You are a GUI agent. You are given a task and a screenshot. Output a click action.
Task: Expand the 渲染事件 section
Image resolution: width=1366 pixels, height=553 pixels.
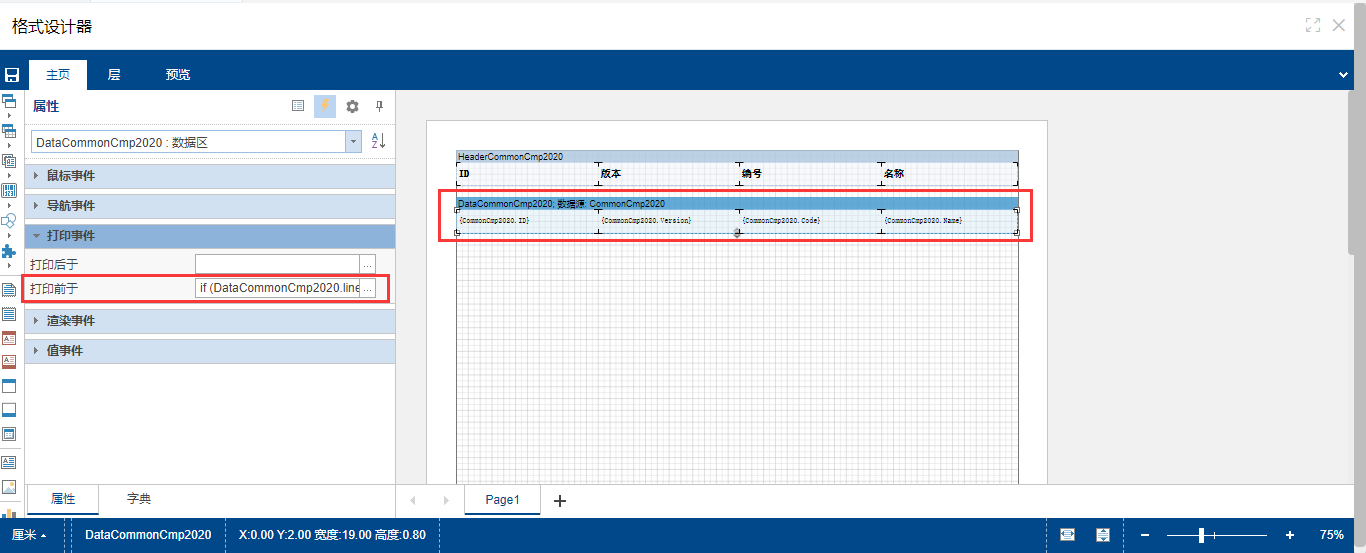pos(210,321)
